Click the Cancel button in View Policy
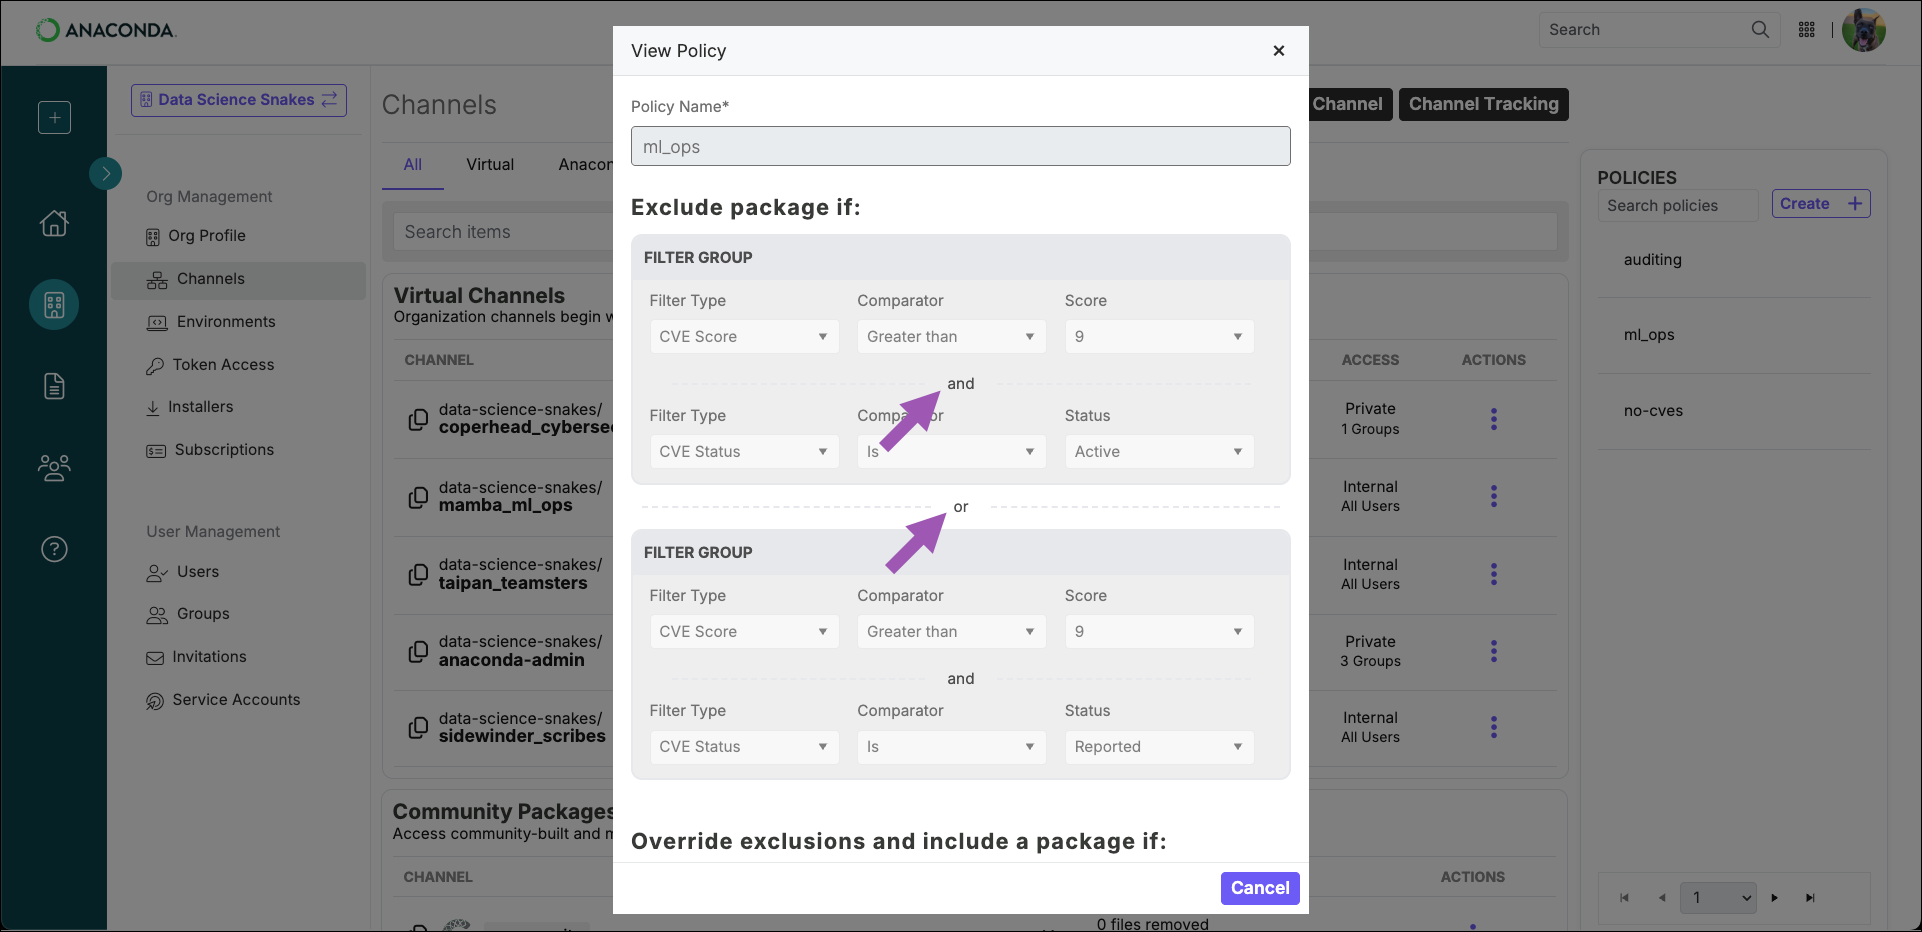The image size is (1922, 932). pos(1260,888)
